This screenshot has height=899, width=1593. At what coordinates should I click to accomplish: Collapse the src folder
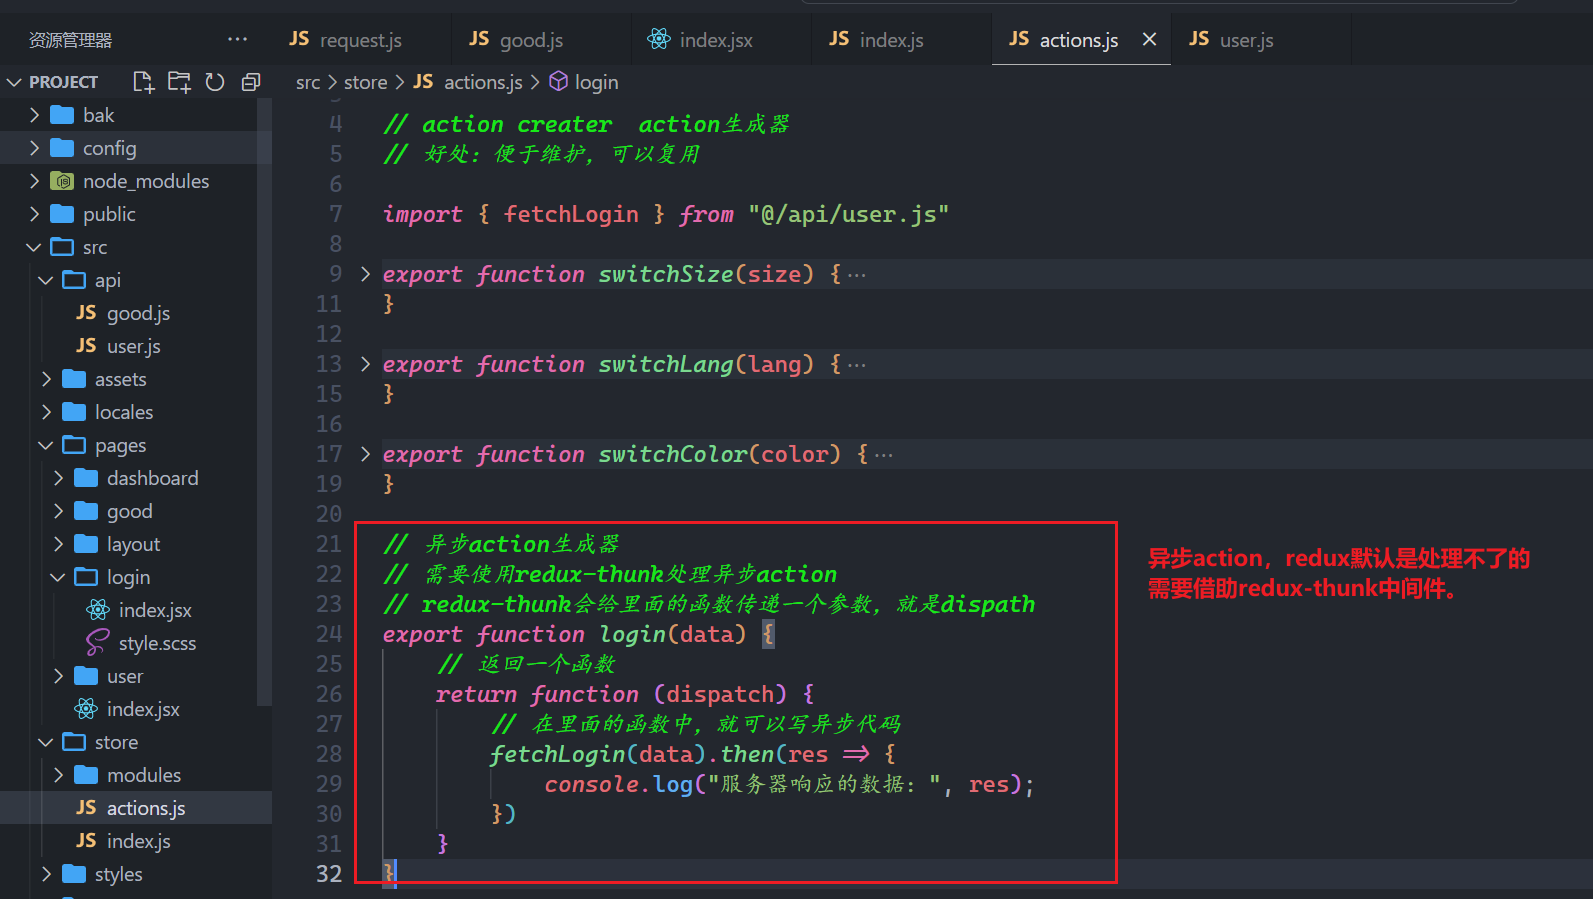(136, 247)
